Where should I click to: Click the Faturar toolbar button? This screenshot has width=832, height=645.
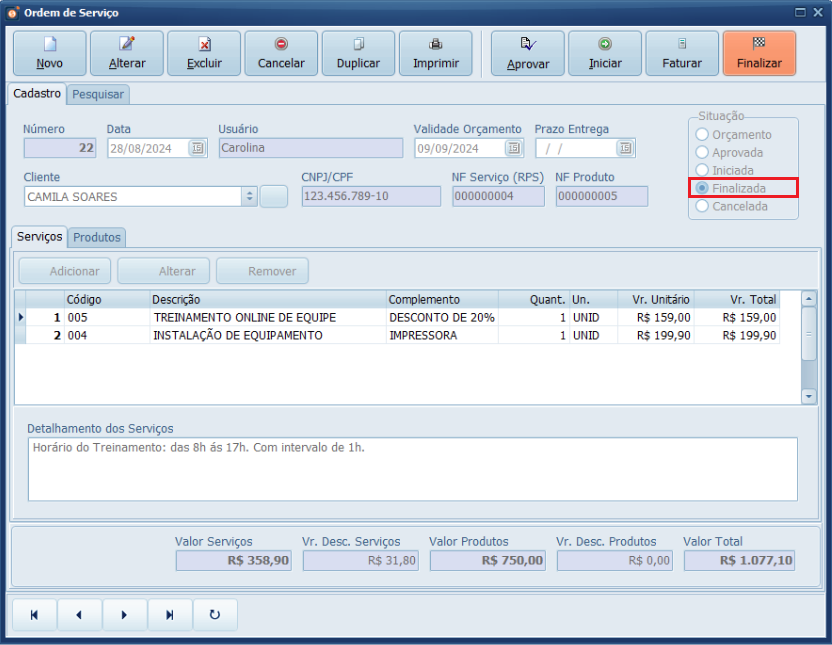682,53
